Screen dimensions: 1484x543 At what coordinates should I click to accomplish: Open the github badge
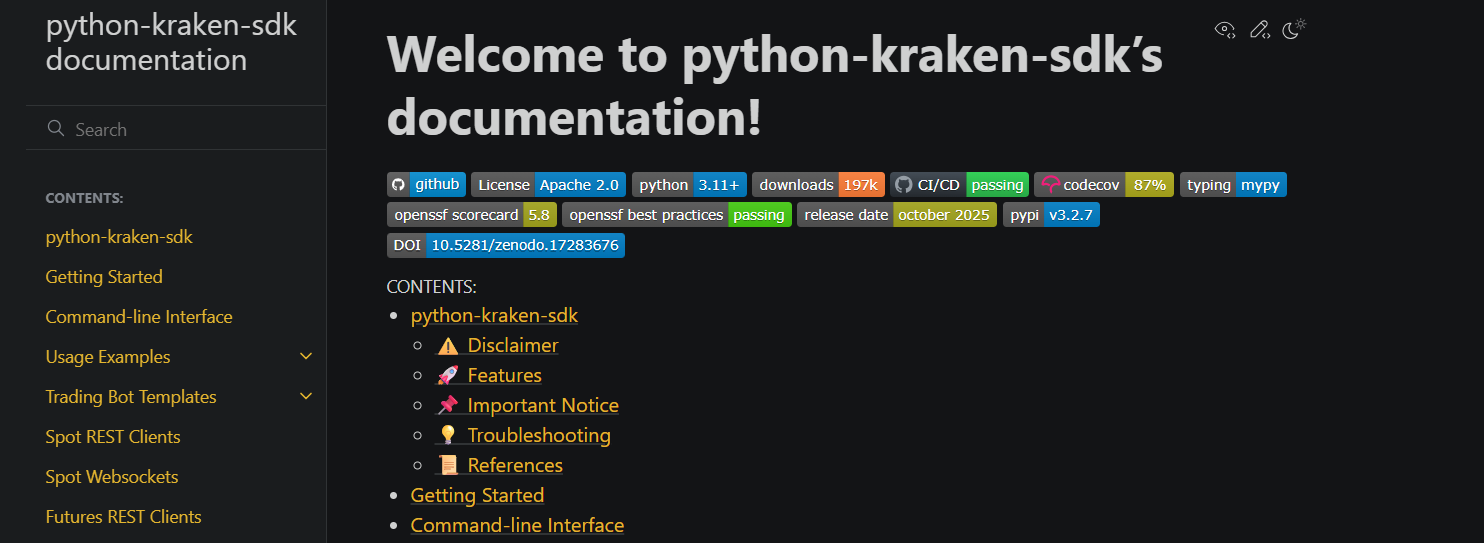[x=426, y=184]
